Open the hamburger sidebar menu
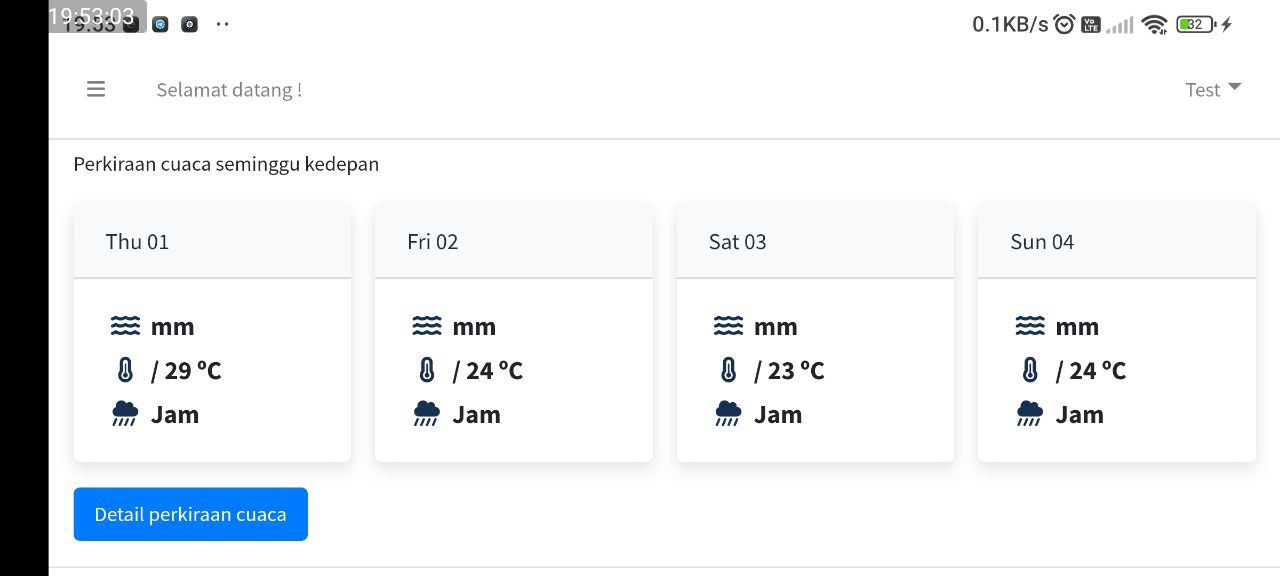 click(x=96, y=89)
